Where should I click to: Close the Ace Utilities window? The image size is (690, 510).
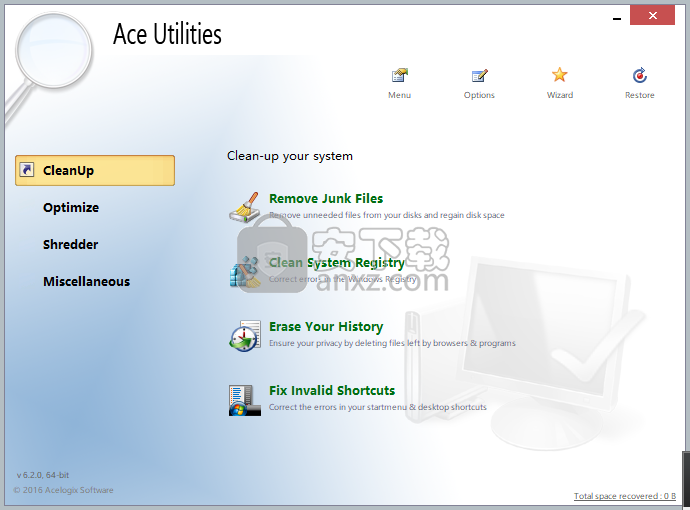pos(652,16)
